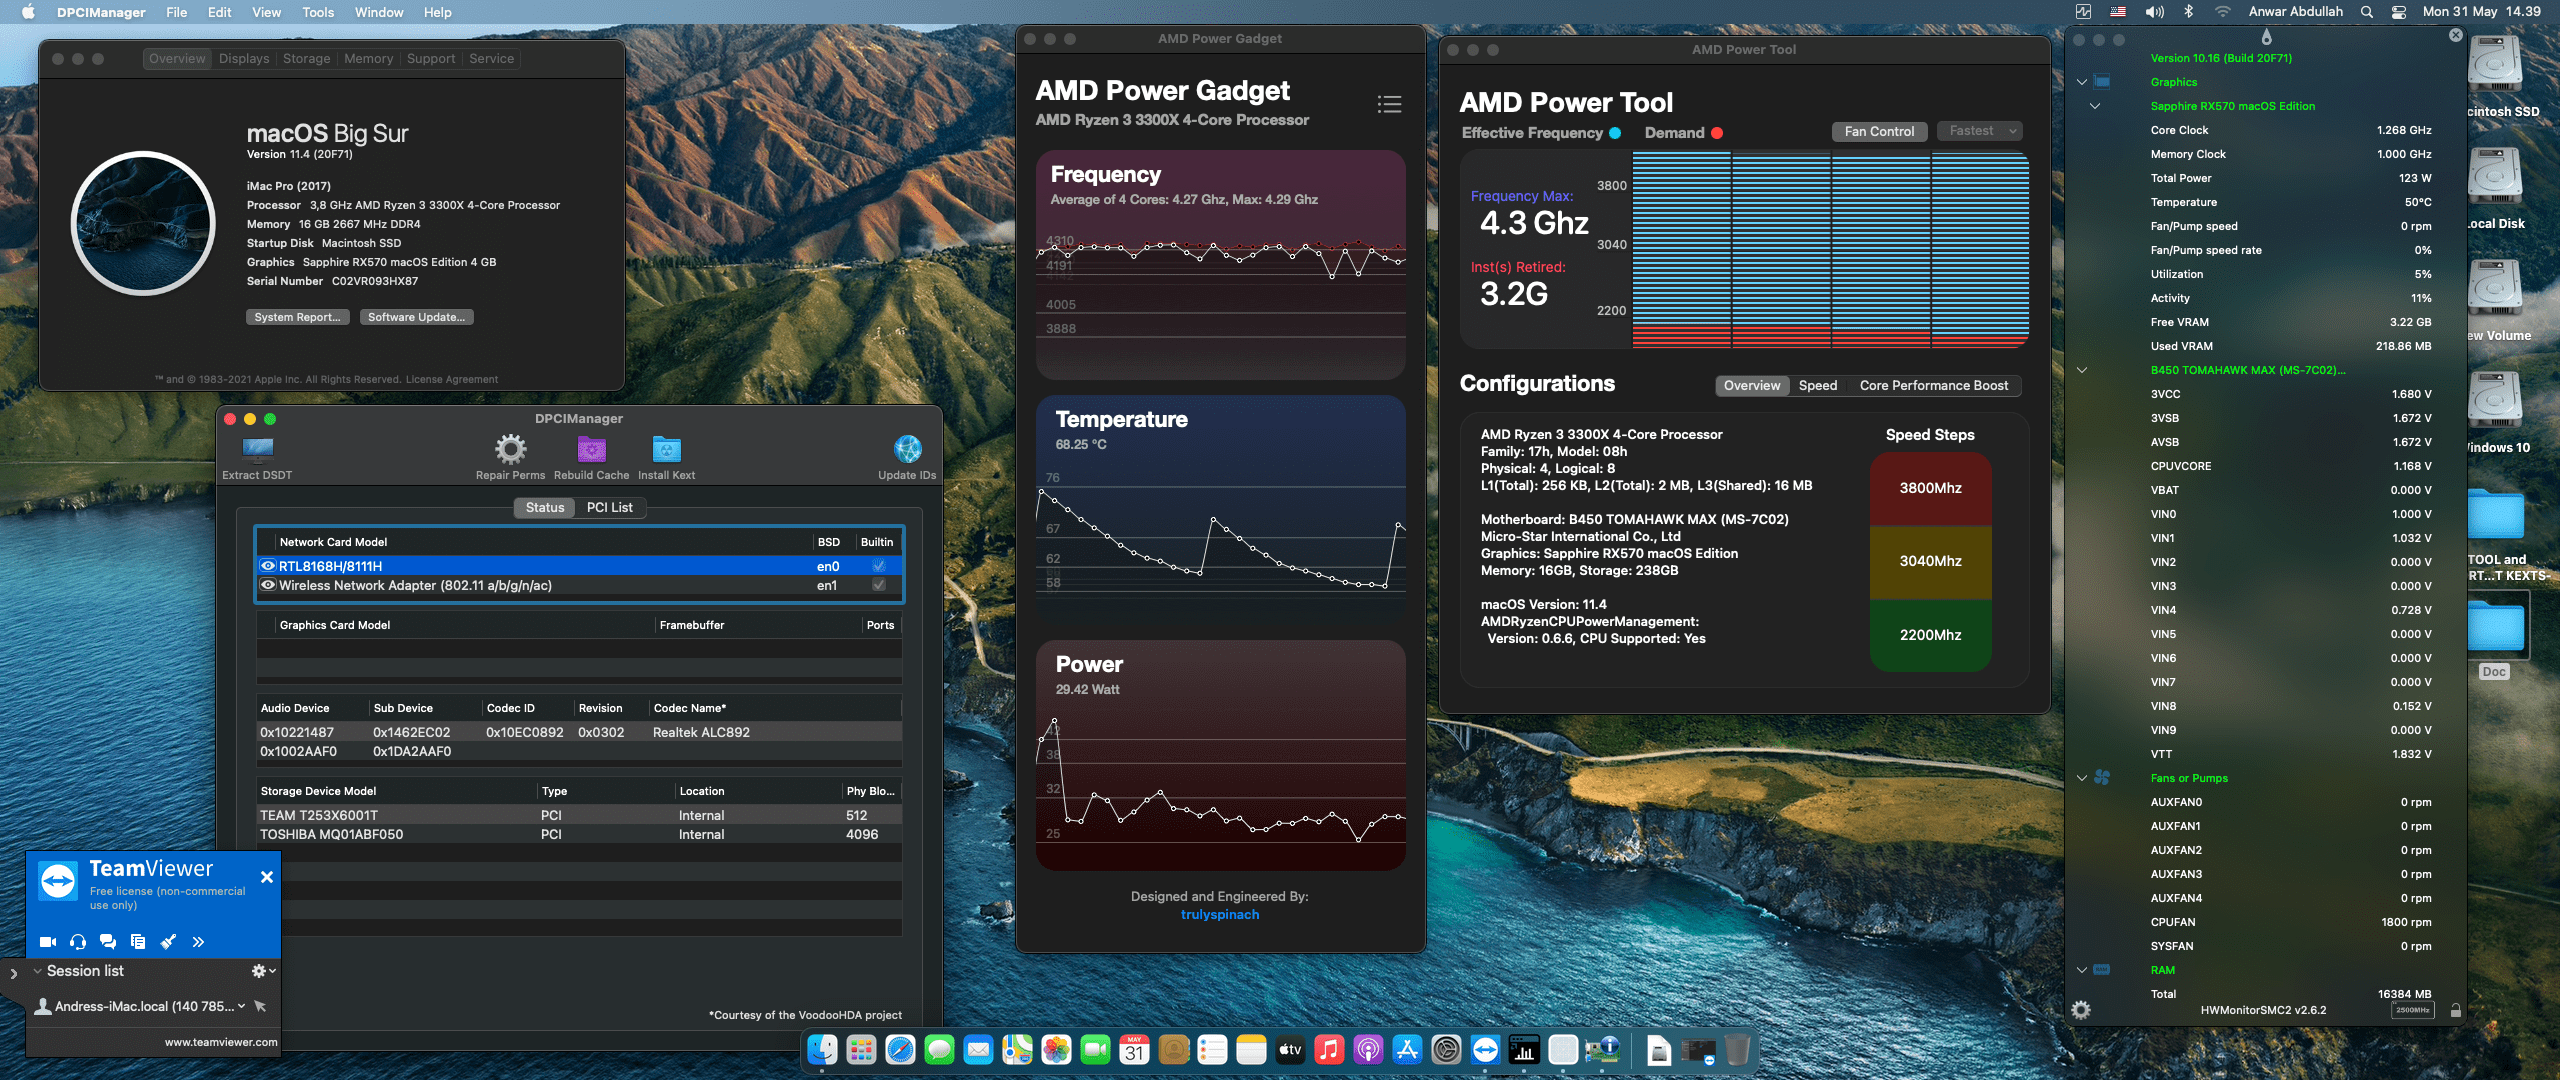This screenshot has height=1080, width=2560.
Task: Toggle Demand red indicator
Action: (x=1717, y=133)
